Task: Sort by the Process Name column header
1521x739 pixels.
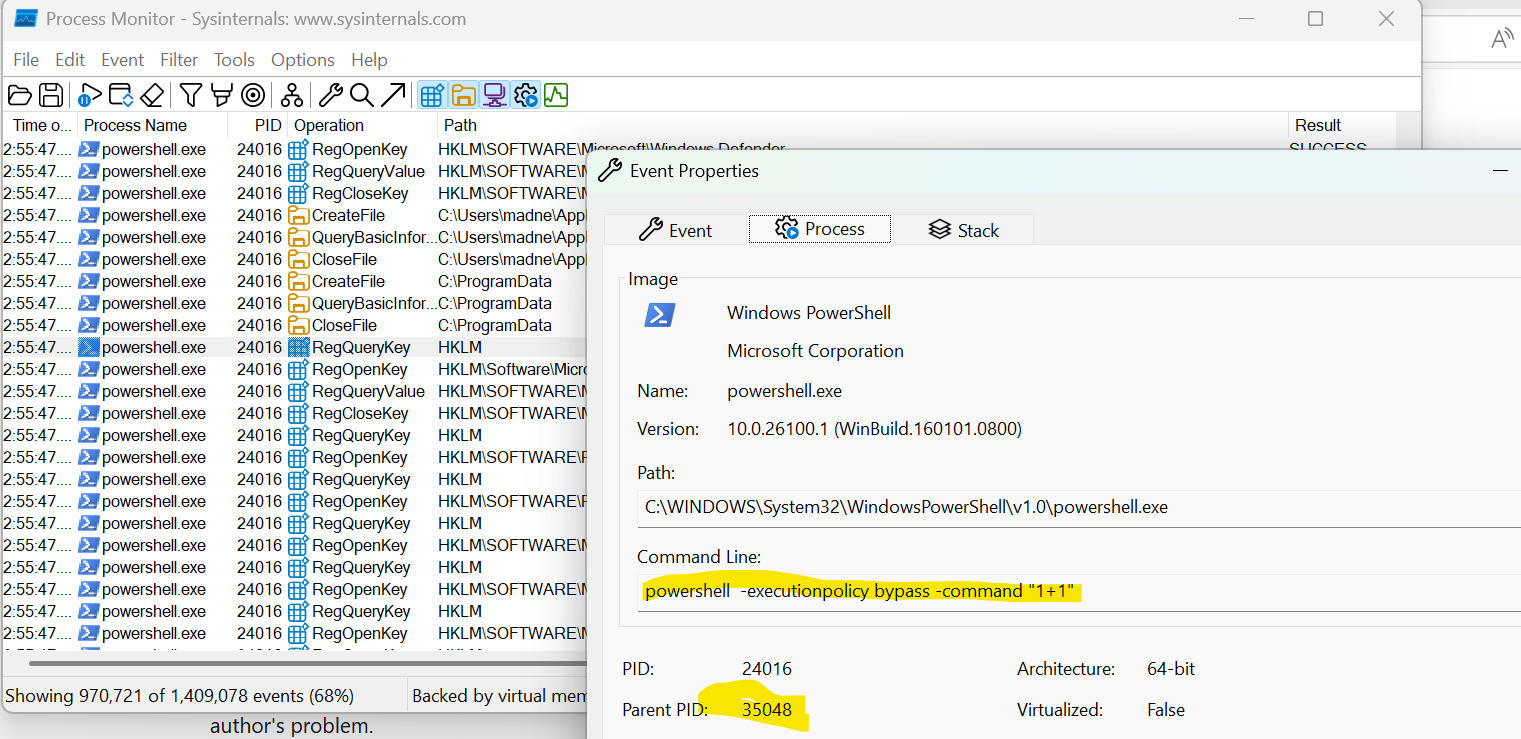Action: click(x=152, y=125)
